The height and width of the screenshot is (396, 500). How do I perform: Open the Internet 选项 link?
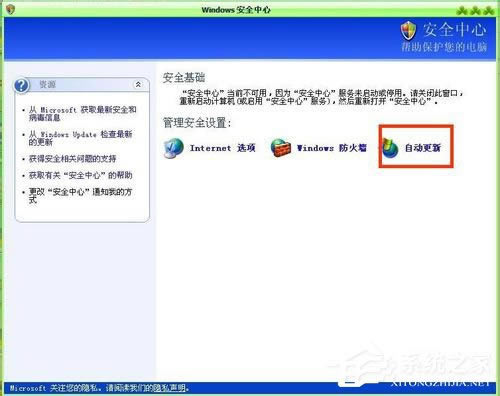(x=223, y=148)
